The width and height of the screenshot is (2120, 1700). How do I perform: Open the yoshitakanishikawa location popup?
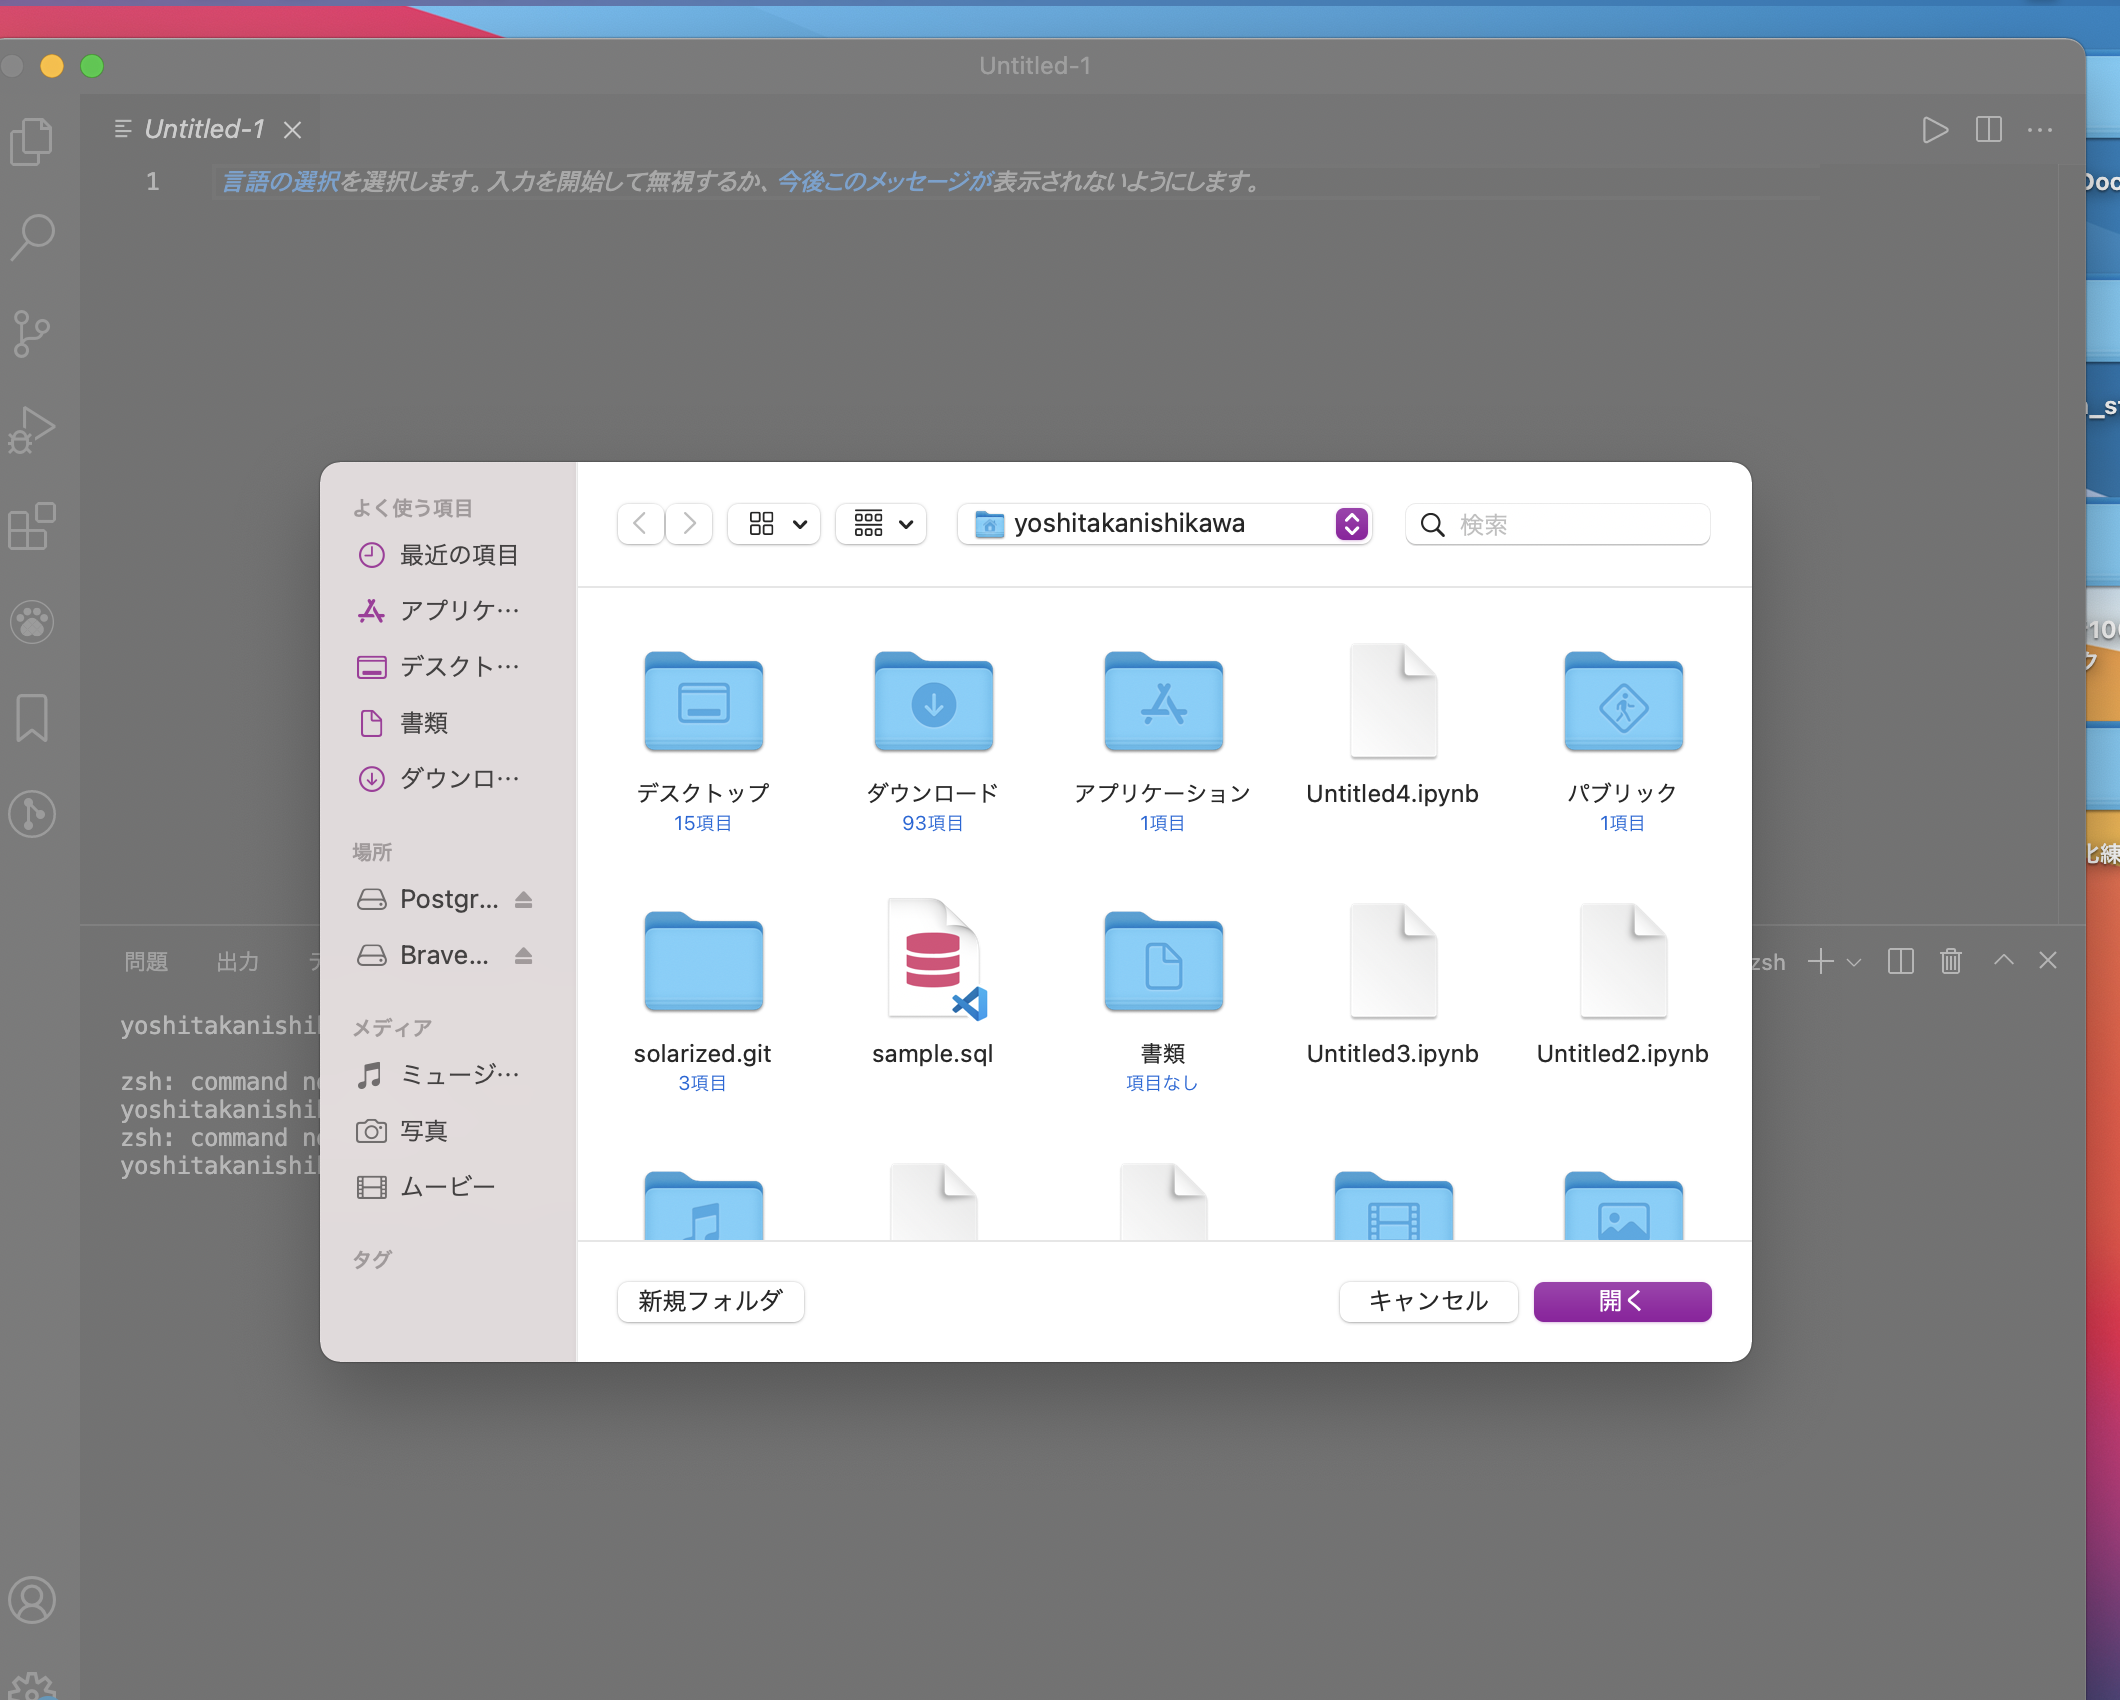pos(1164,524)
